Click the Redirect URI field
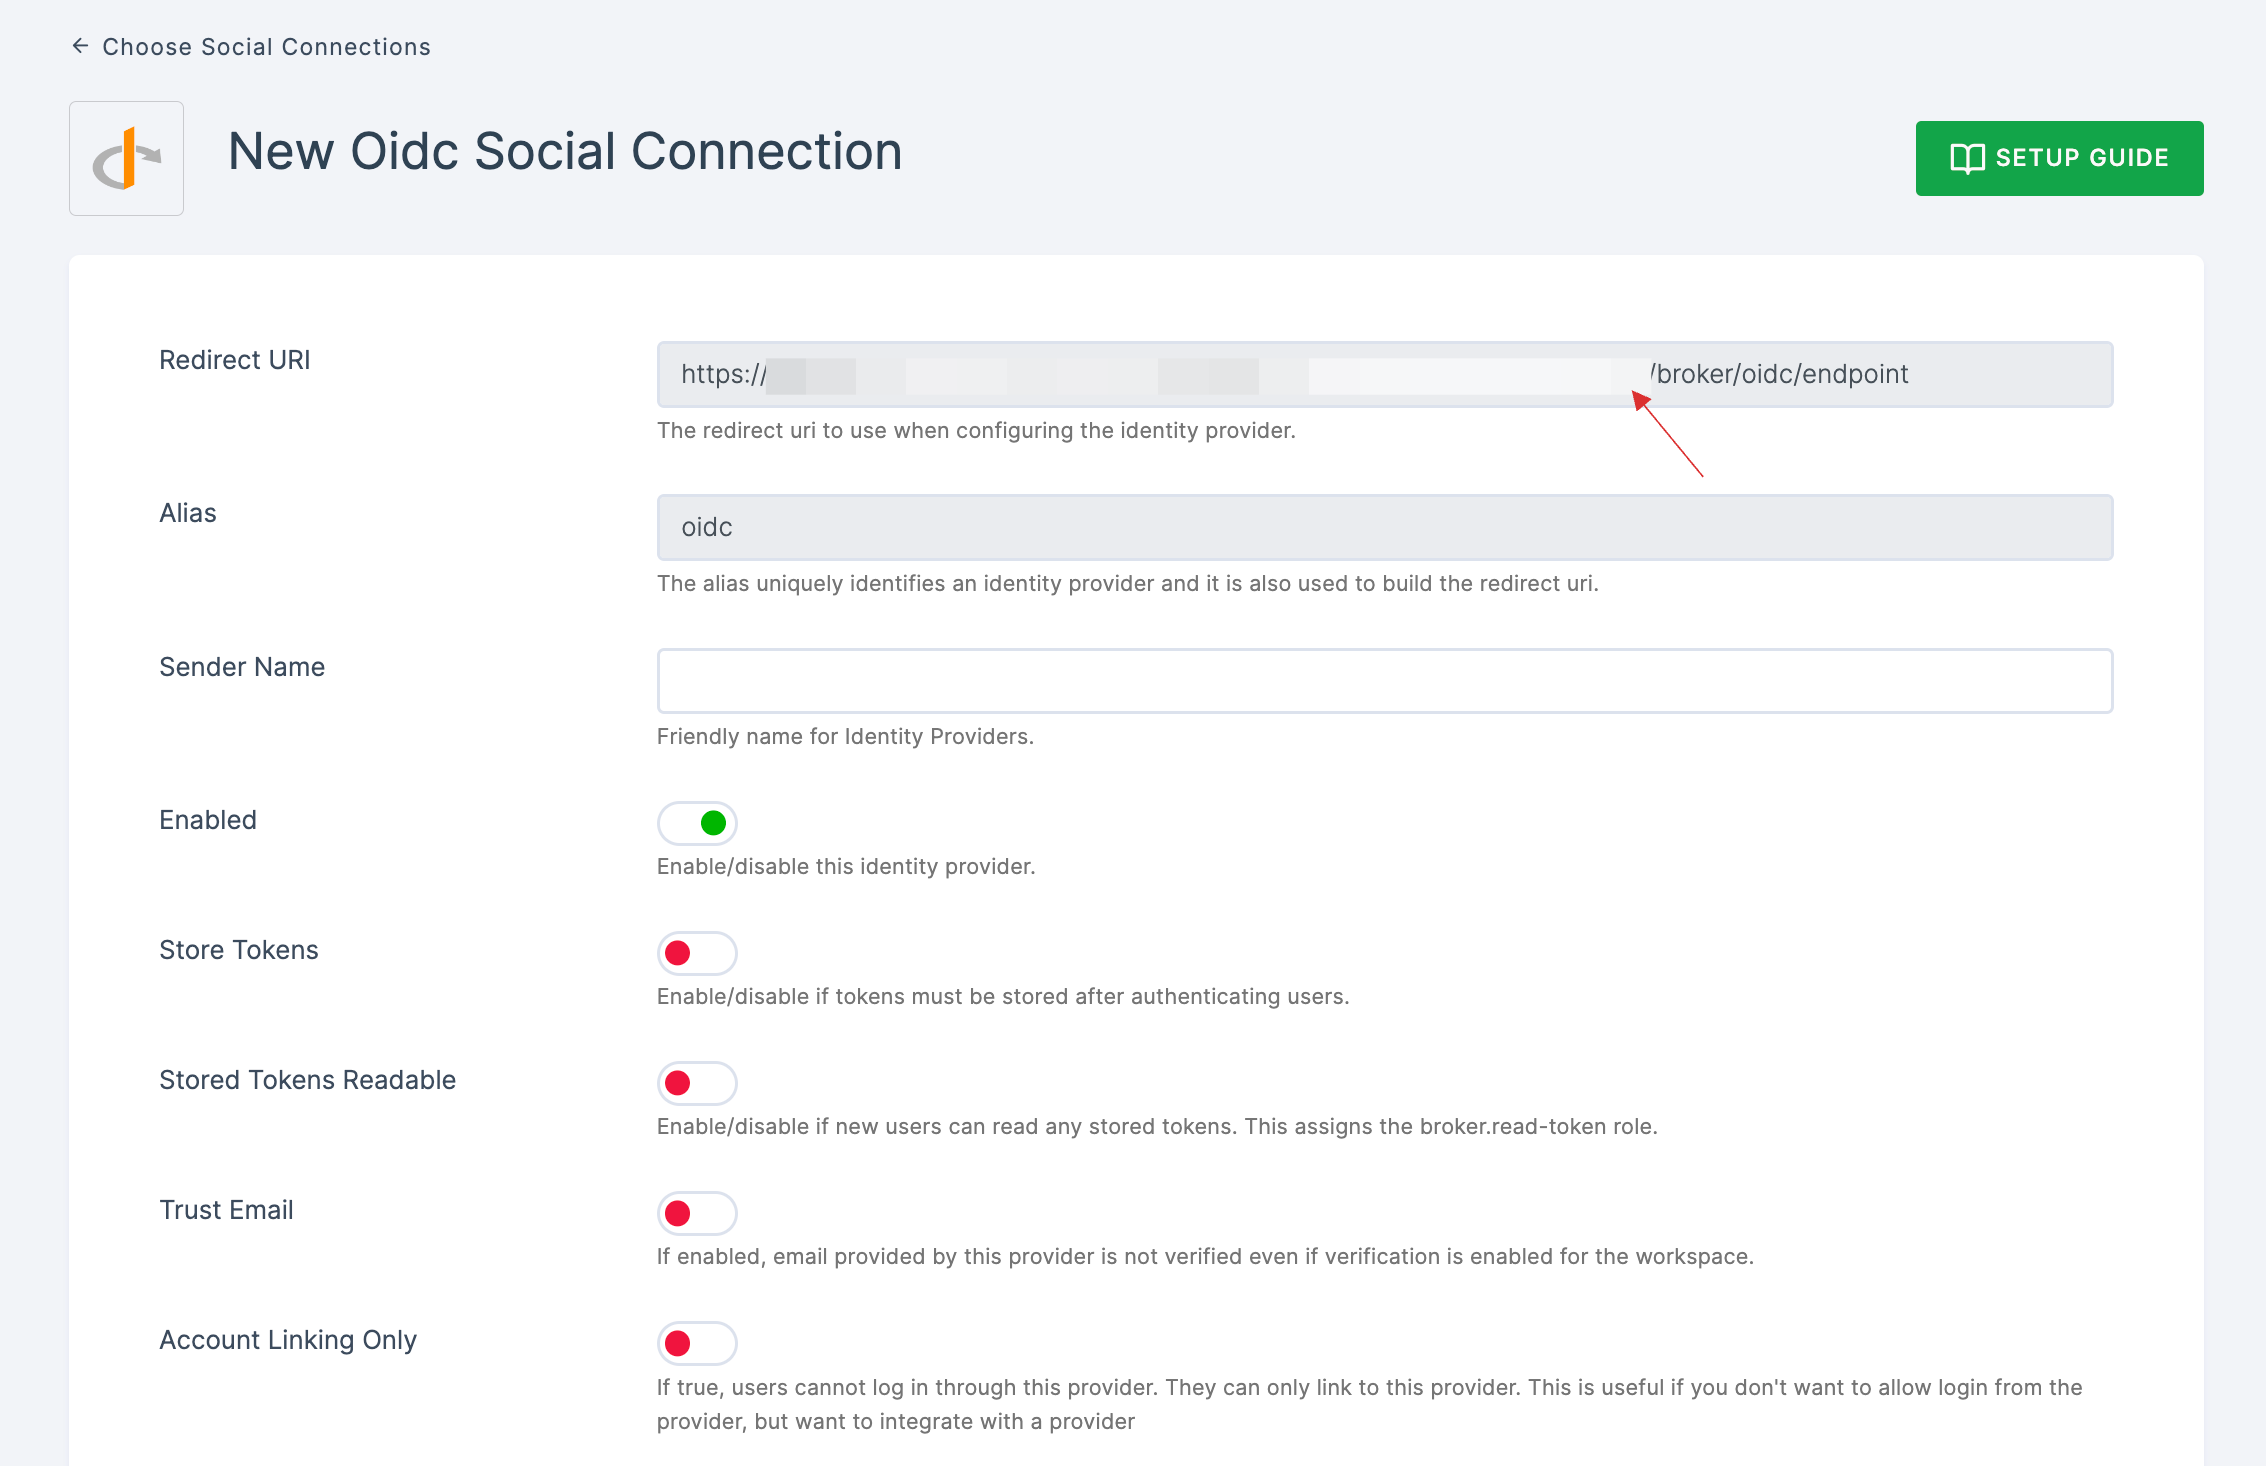Screen dimensions: 2266x1466 pyautogui.click(x=1385, y=374)
